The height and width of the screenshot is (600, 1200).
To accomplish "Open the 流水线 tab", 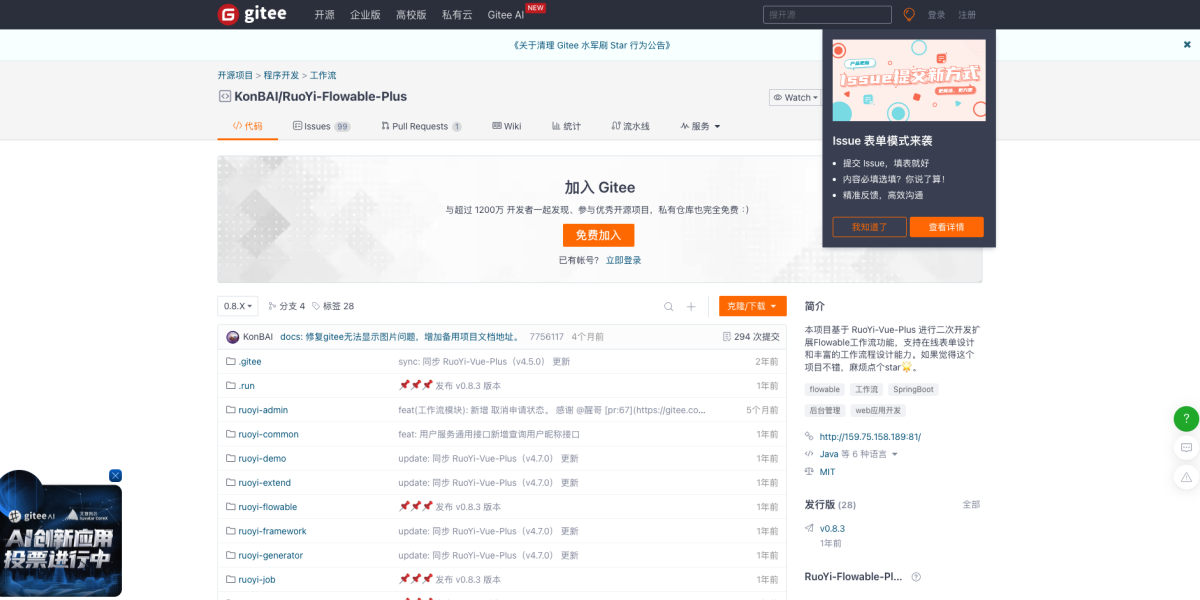I will coord(630,126).
